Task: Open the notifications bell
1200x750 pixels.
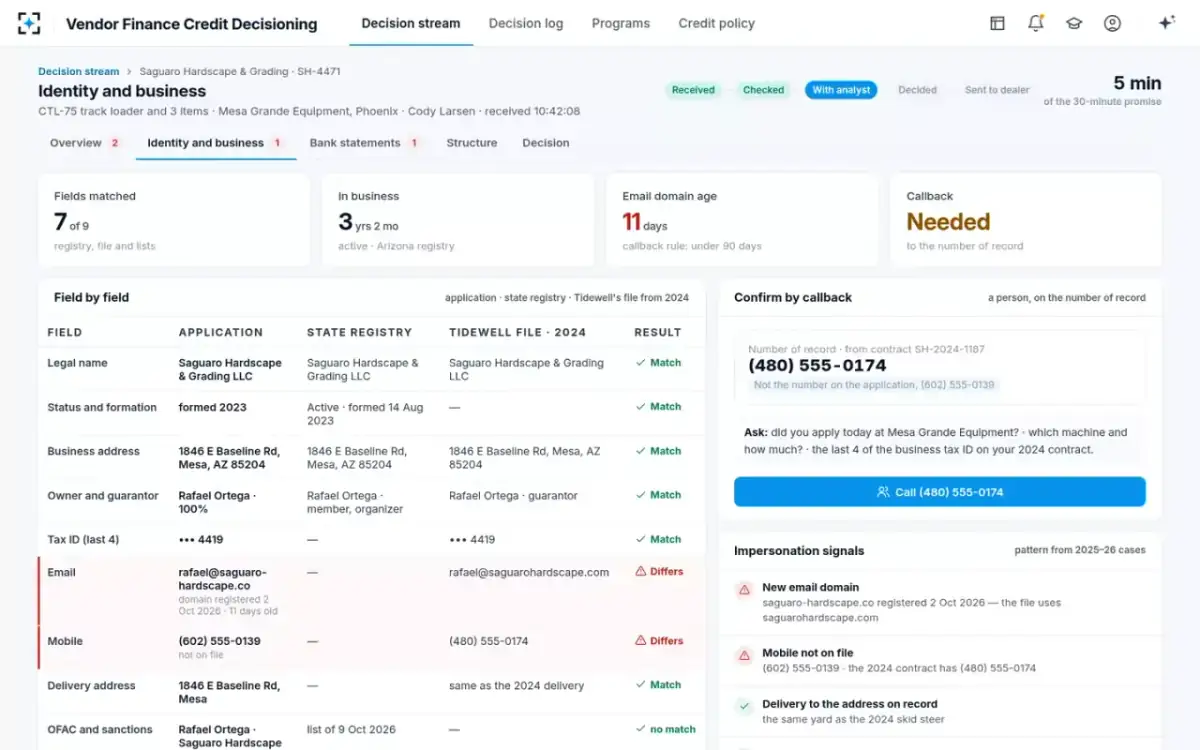Action: coord(1035,23)
